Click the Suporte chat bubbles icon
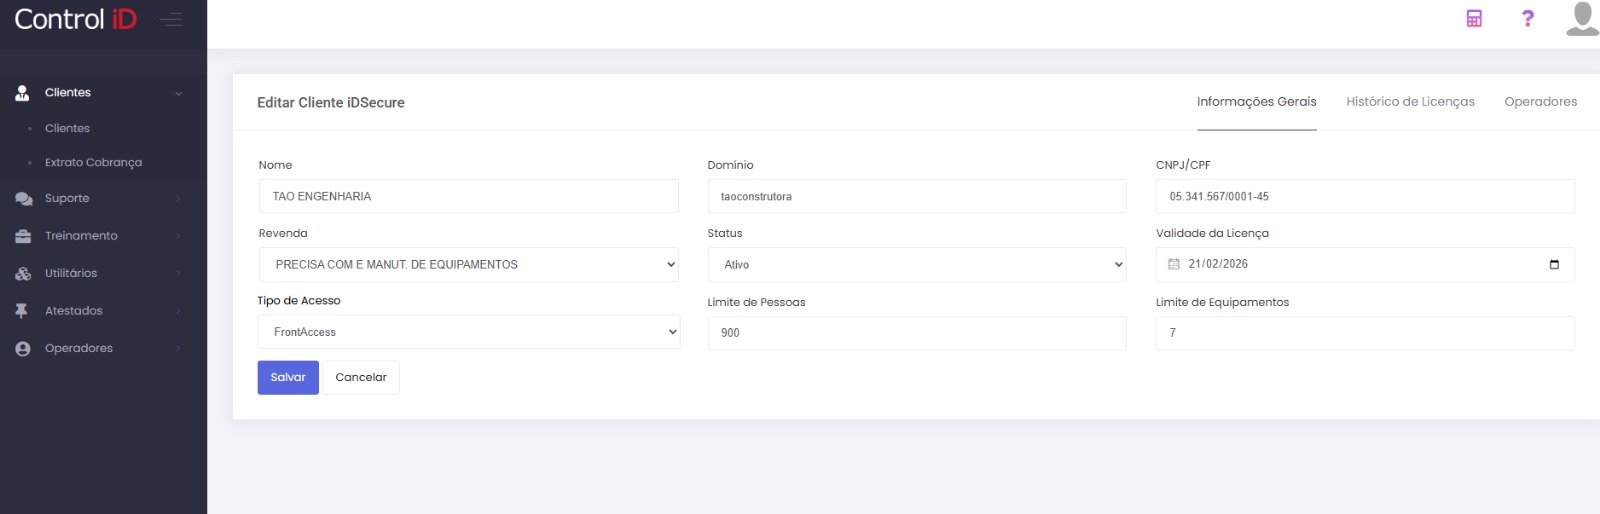 click(x=23, y=199)
